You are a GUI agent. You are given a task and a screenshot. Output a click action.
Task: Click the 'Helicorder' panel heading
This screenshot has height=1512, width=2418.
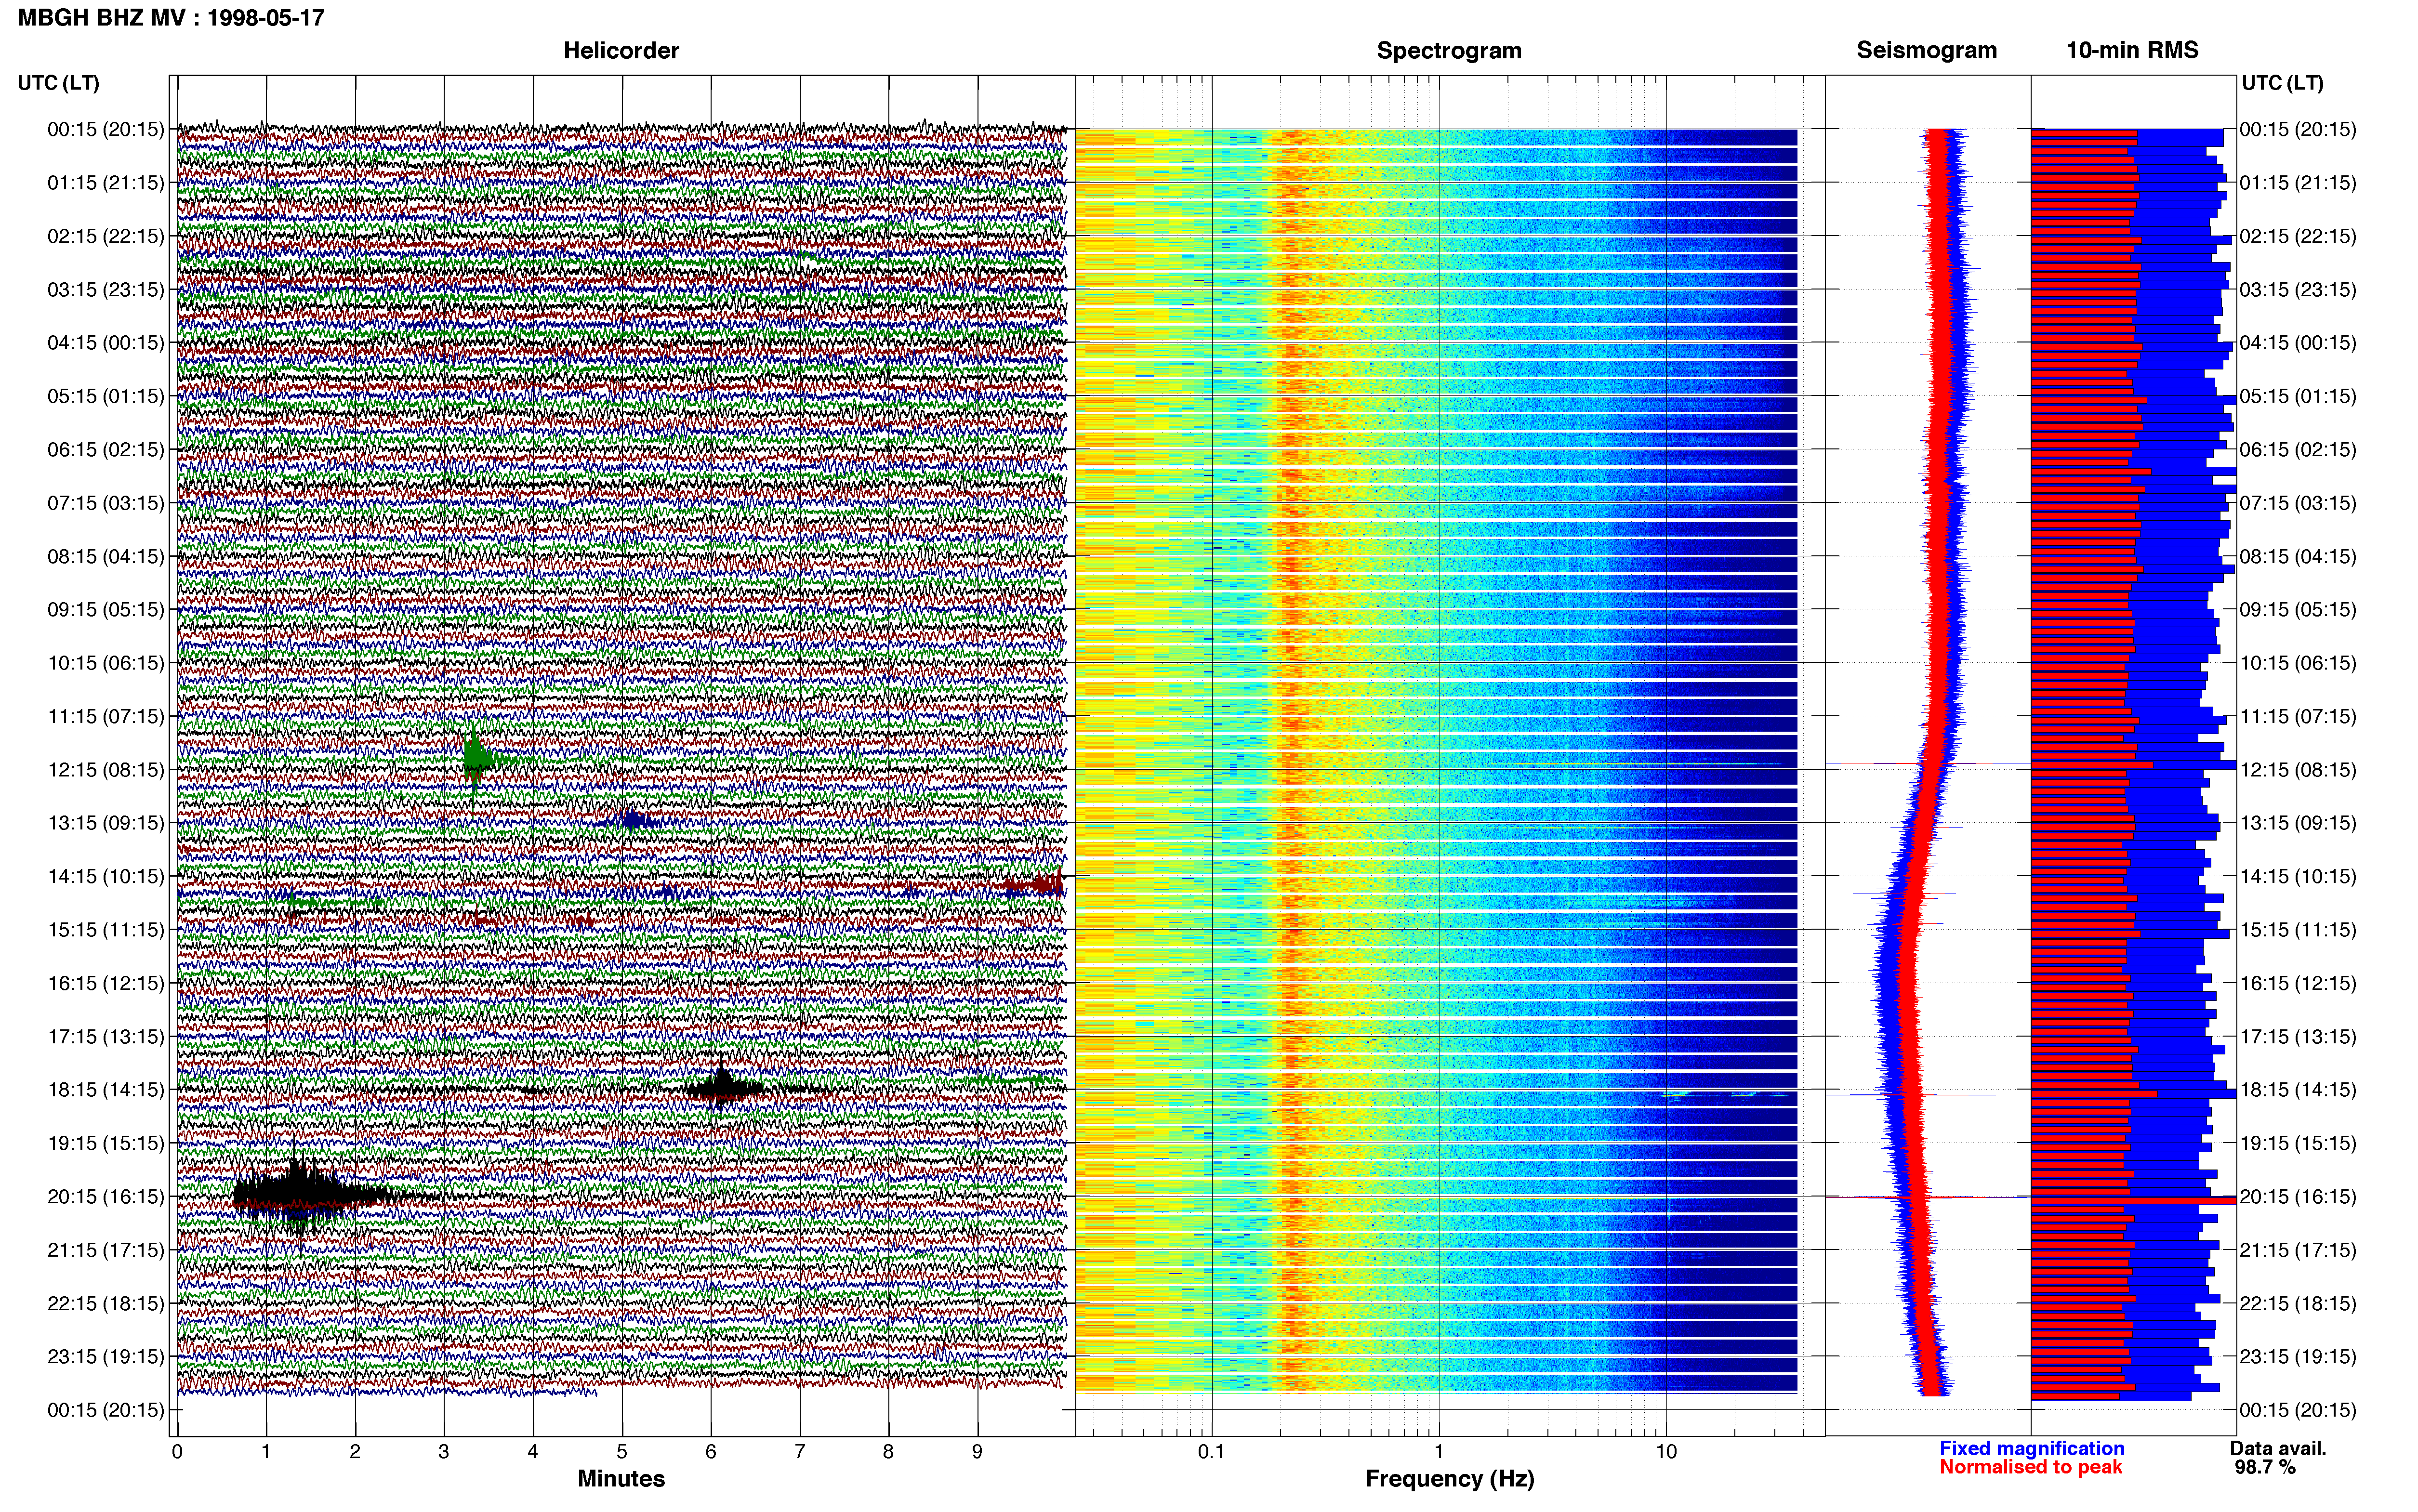(x=621, y=50)
